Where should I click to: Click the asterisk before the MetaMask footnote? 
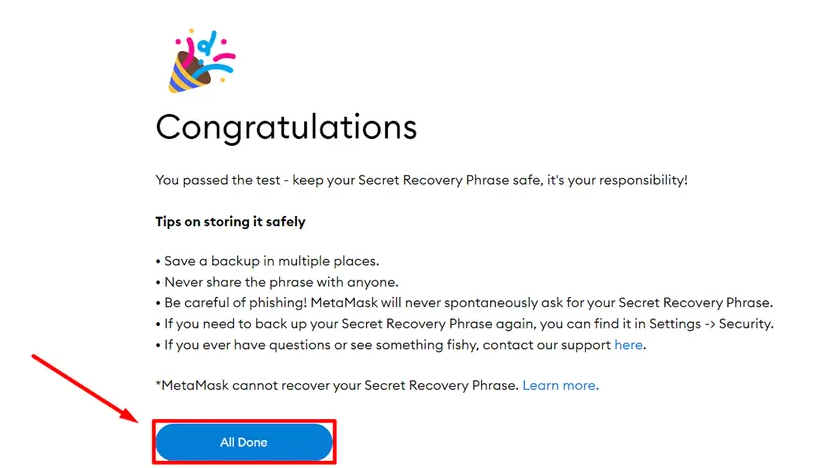pos(158,384)
